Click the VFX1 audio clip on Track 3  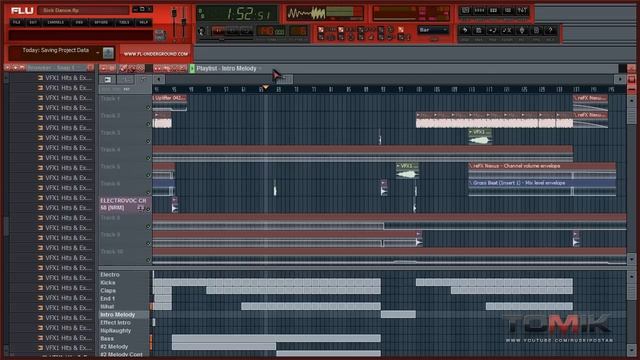tap(480, 137)
